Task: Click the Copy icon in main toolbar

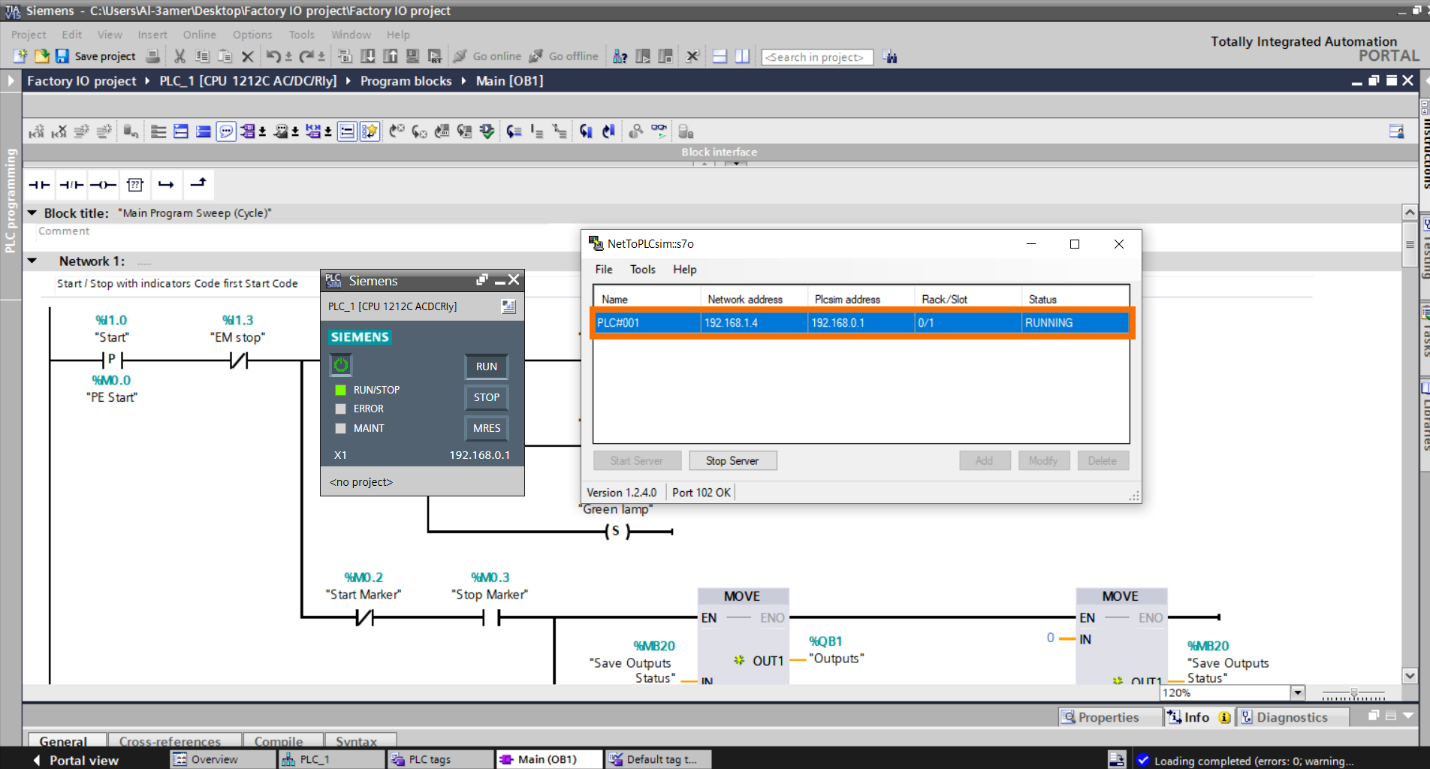Action: [x=203, y=57]
